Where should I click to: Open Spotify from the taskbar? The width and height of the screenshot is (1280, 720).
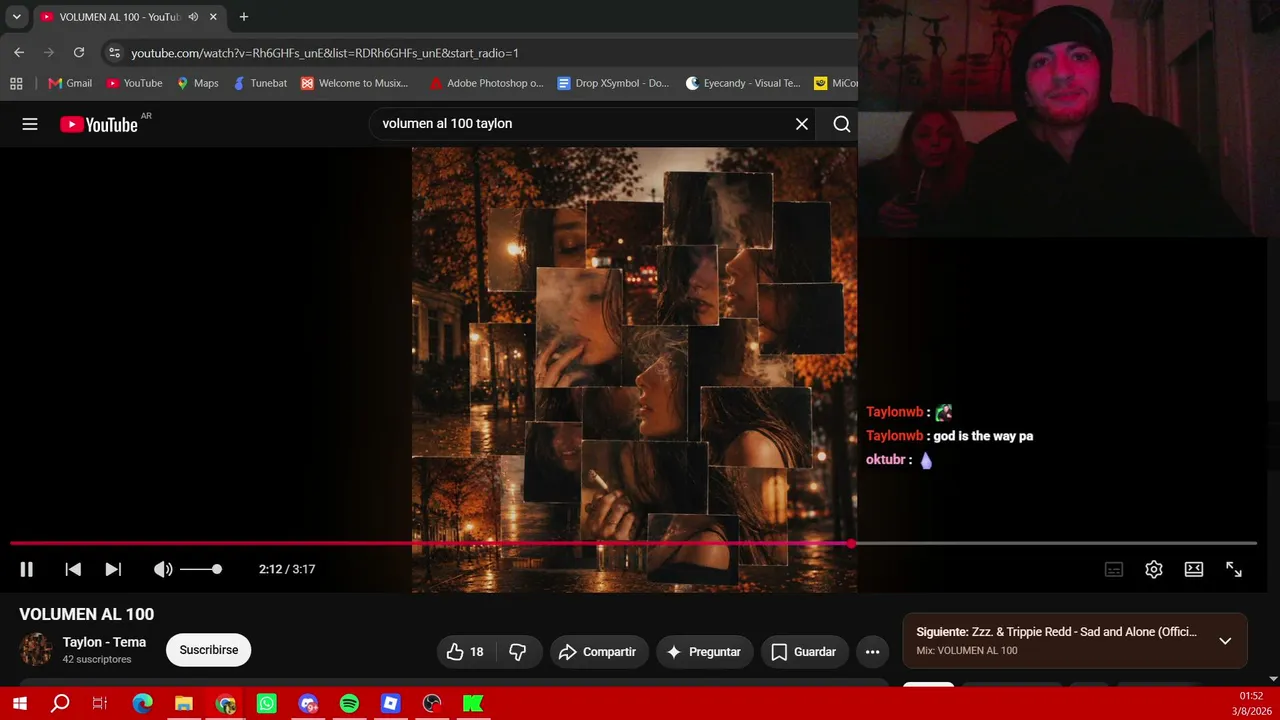[x=349, y=704]
